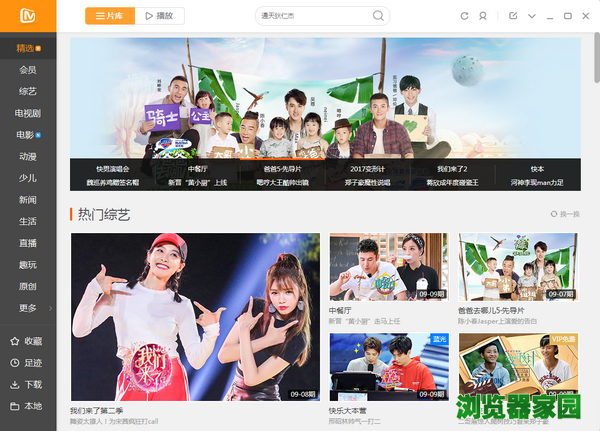Open 足迹 watch history in sidebar
Viewport: 600px width, 431px height.
(x=27, y=363)
